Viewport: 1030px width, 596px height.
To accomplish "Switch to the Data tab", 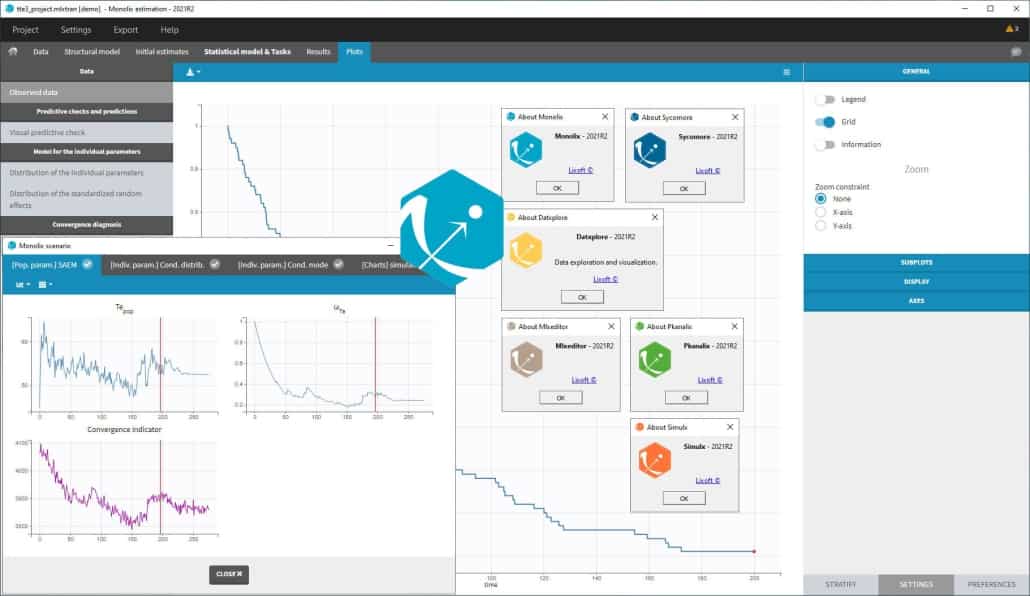I will (x=41, y=51).
